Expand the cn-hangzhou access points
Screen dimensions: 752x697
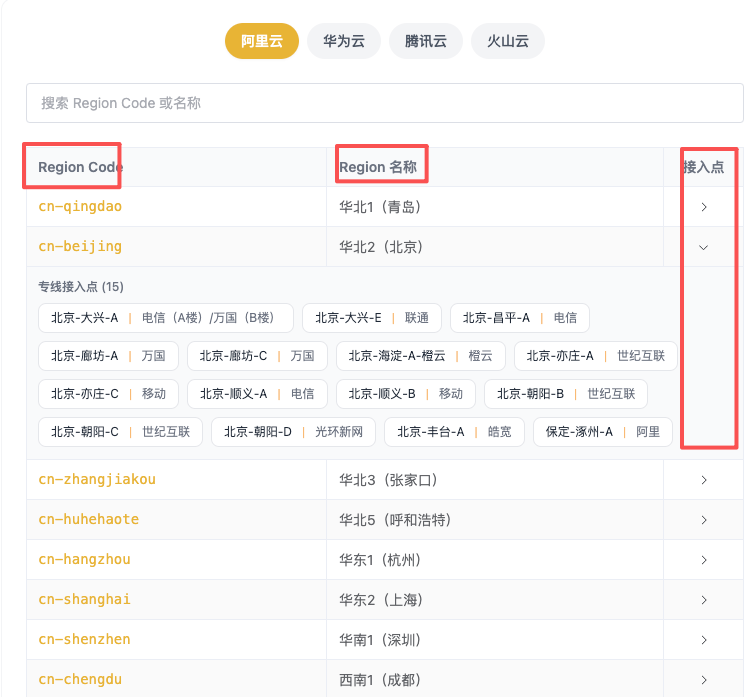[704, 560]
